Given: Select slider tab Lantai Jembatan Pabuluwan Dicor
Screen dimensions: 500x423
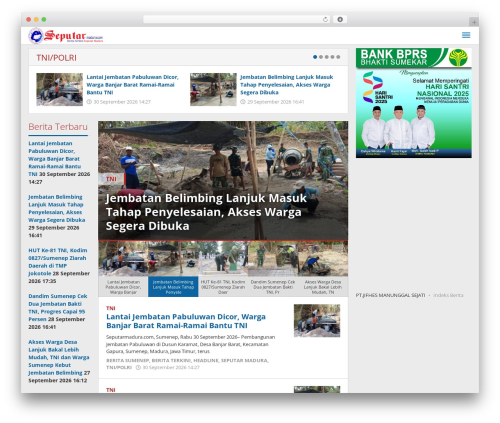Looking at the screenshot, I should (x=123, y=287).
